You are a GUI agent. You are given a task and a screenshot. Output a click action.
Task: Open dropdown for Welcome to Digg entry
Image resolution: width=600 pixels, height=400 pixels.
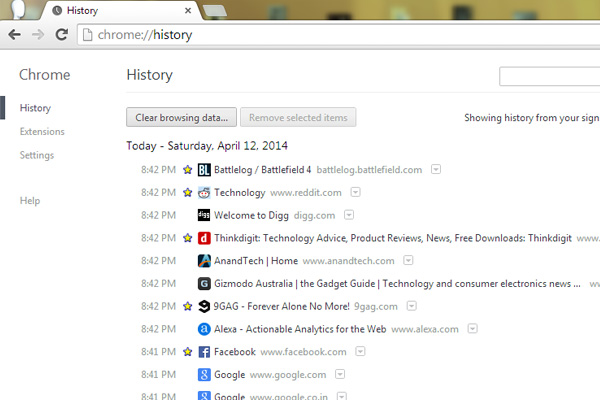click(349, 215)
